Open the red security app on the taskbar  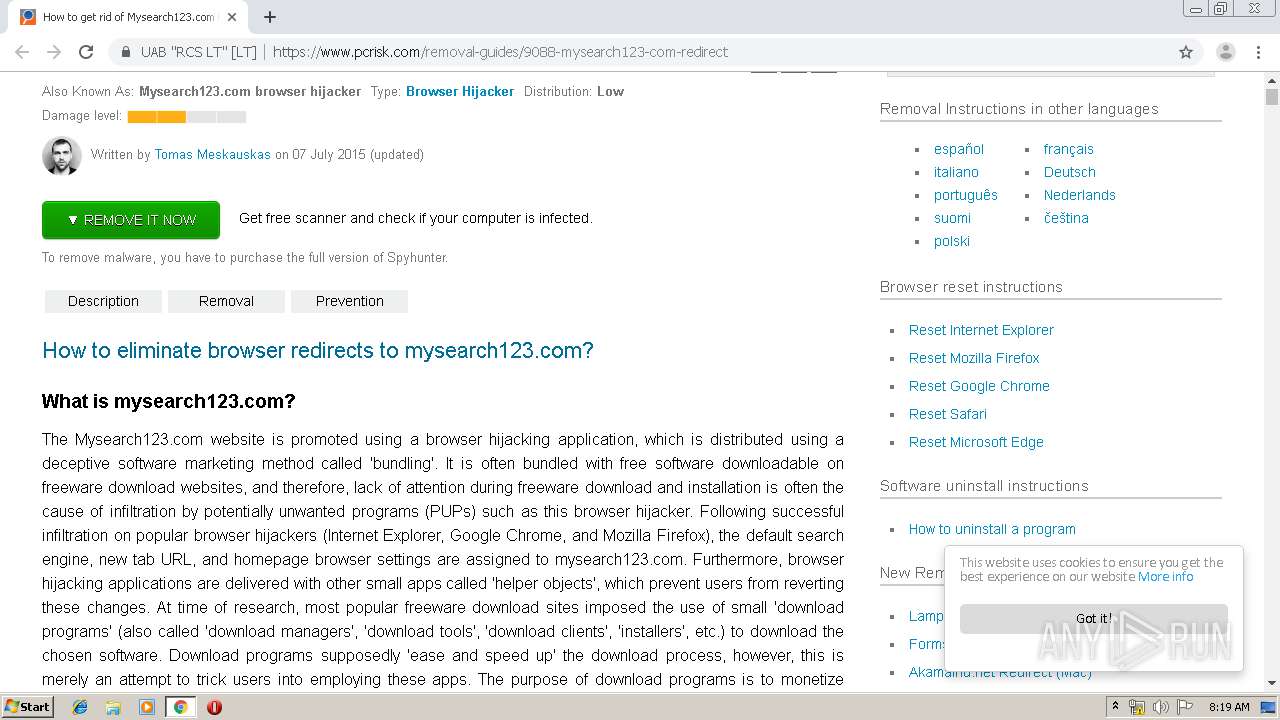click(x=214, y=707)
